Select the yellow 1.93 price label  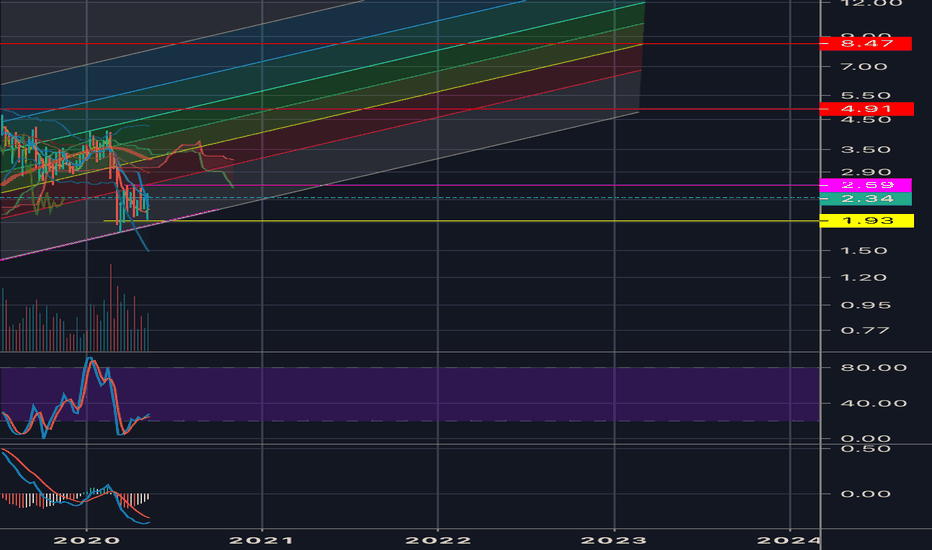coord(867,221)
